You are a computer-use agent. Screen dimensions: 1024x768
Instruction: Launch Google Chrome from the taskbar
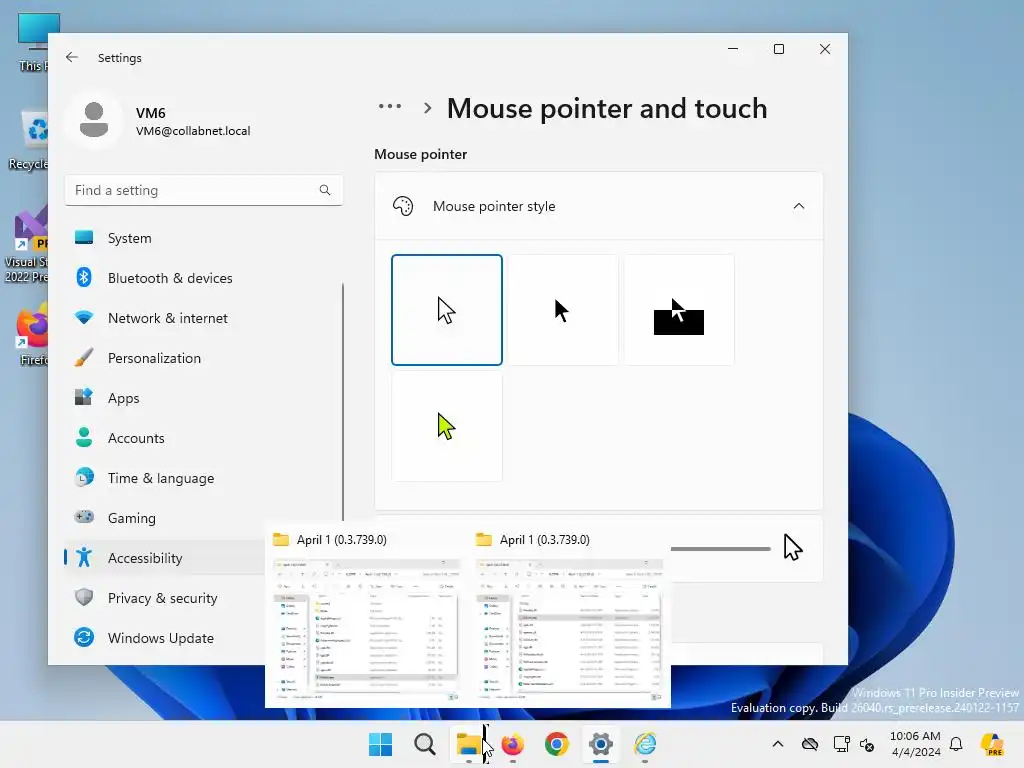click(x=556, y=744)
